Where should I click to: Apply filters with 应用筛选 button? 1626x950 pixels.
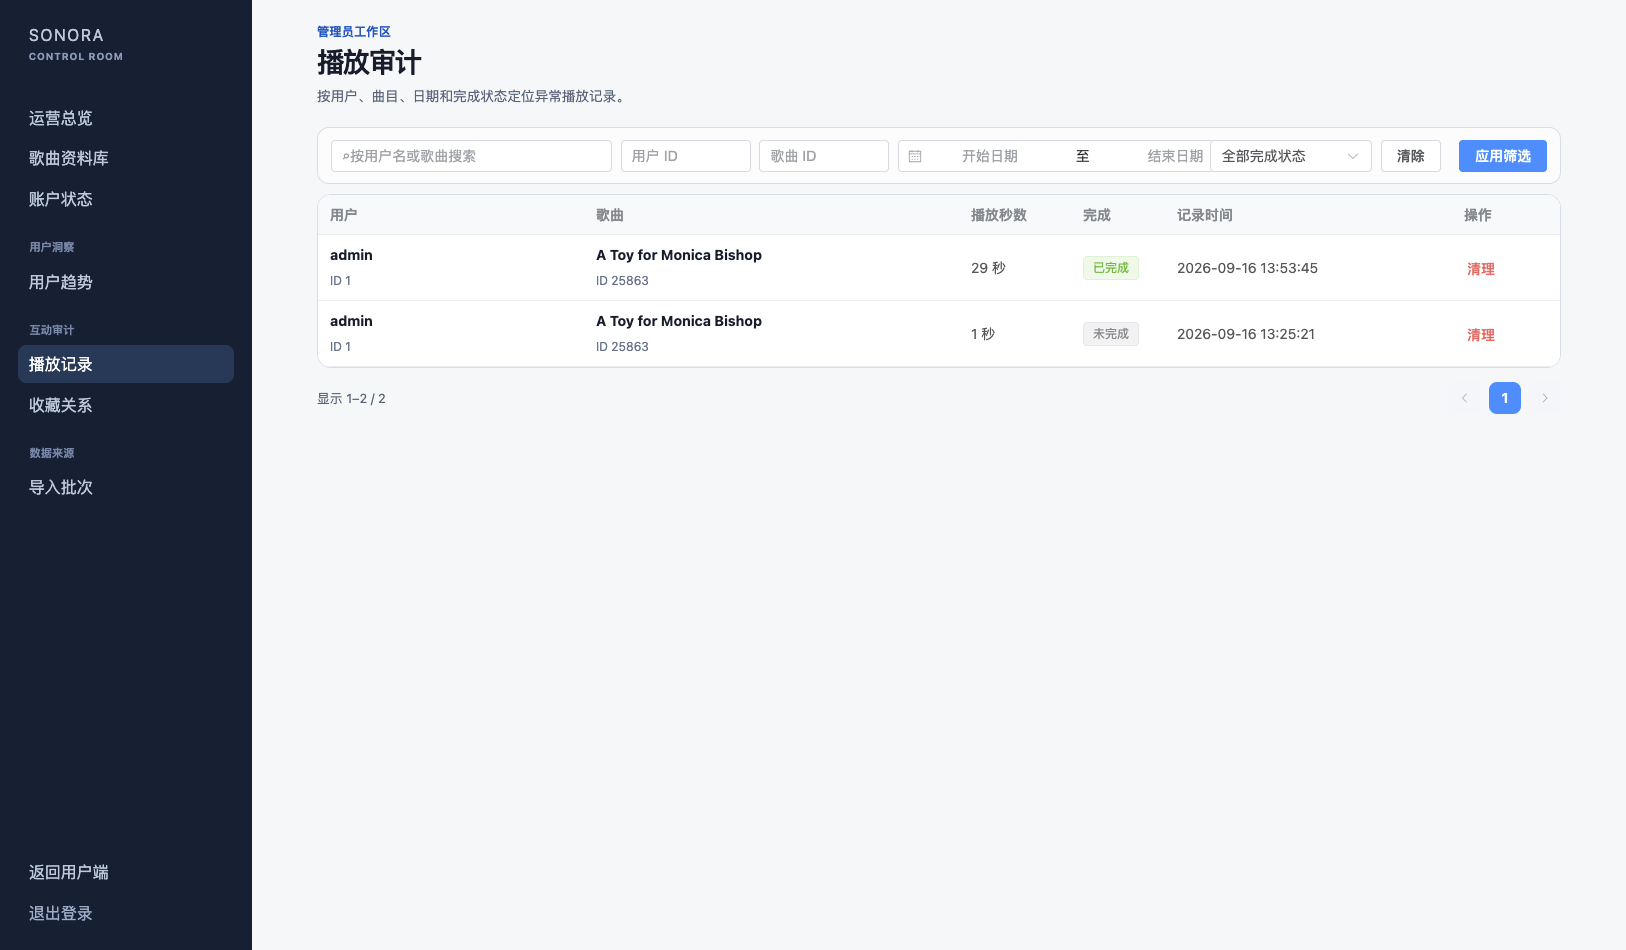[1503, 156]
